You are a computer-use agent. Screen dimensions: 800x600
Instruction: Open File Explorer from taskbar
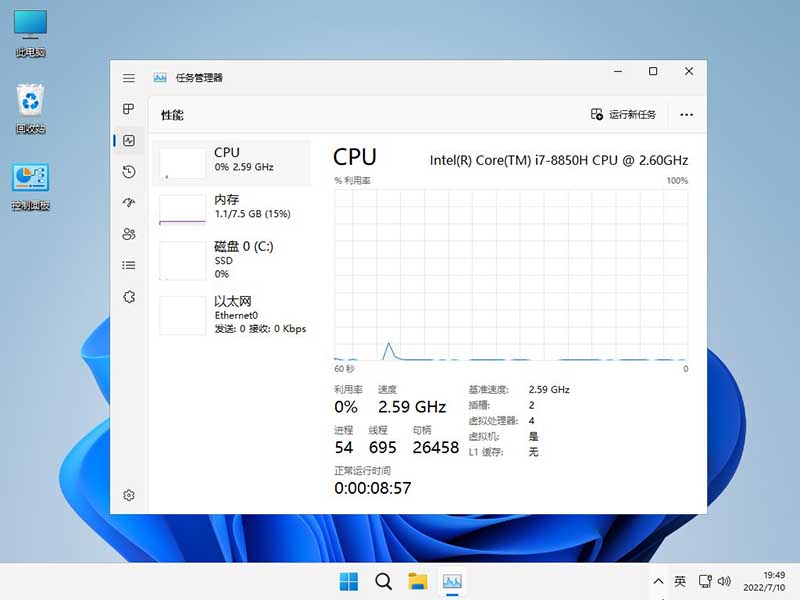pyautogui.click(x=417, y=581)
